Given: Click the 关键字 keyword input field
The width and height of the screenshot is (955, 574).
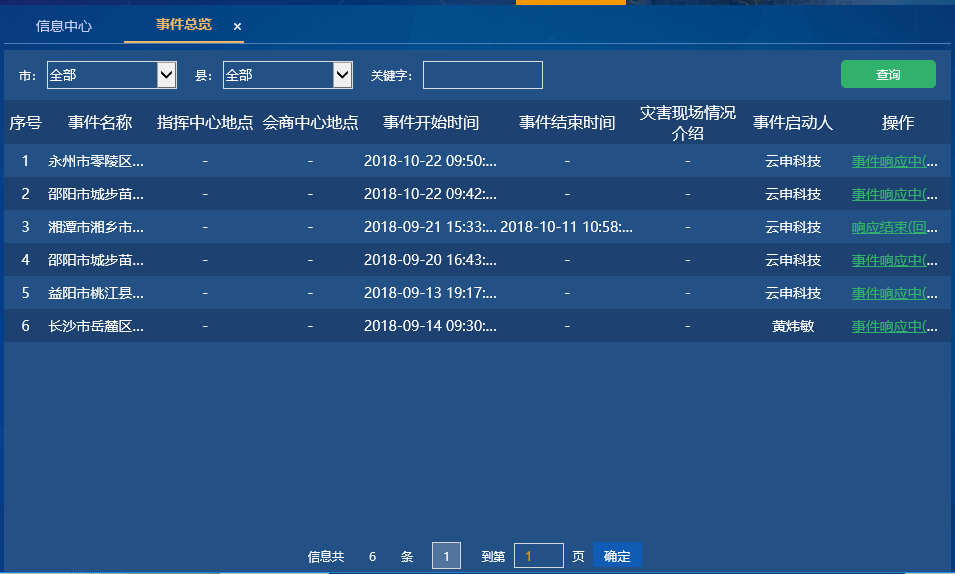Looking at the screenshot, I should click(482, 75).
